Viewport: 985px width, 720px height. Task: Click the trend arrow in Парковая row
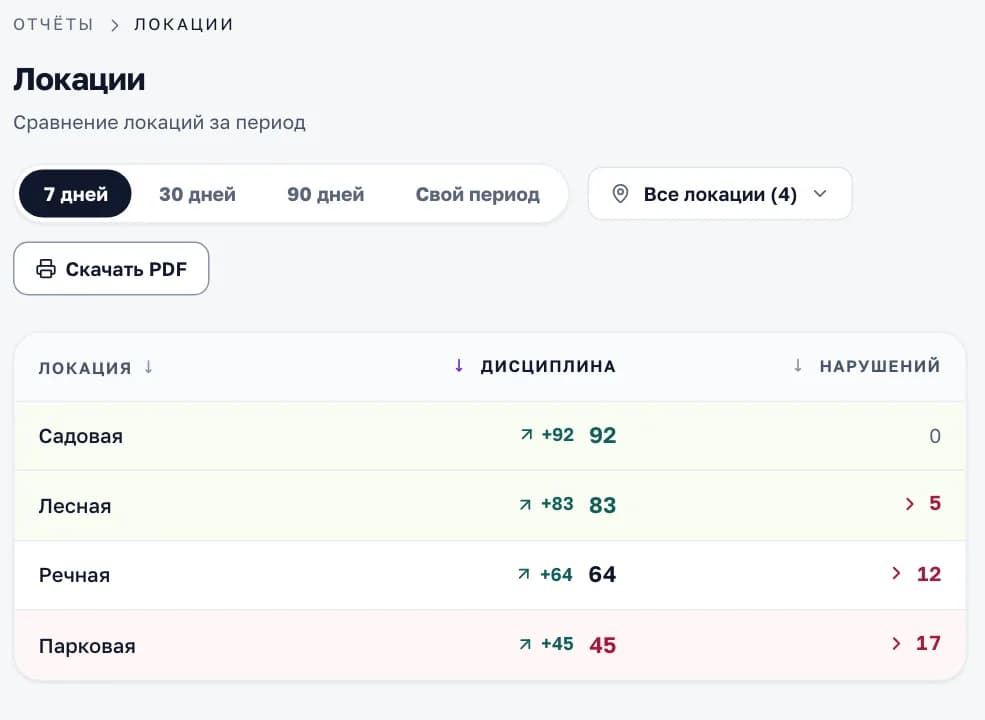525,644
